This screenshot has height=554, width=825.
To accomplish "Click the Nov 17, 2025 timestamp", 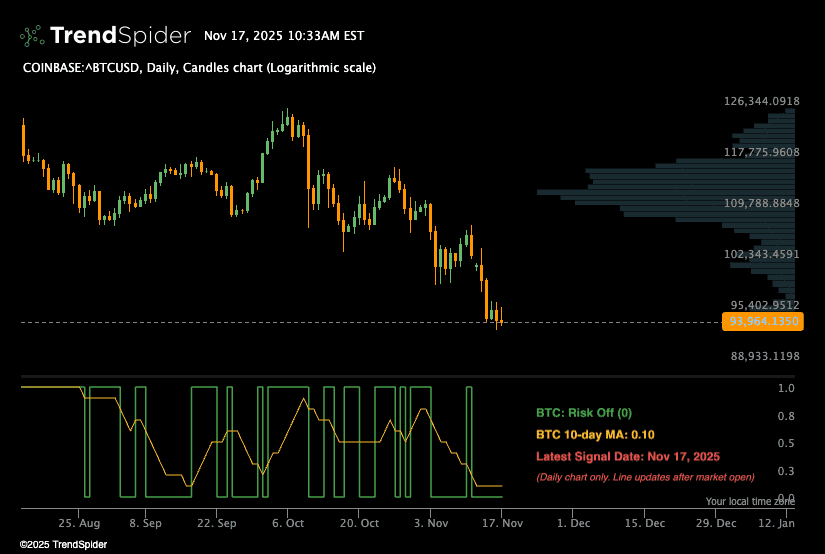I will click(283, 36).
